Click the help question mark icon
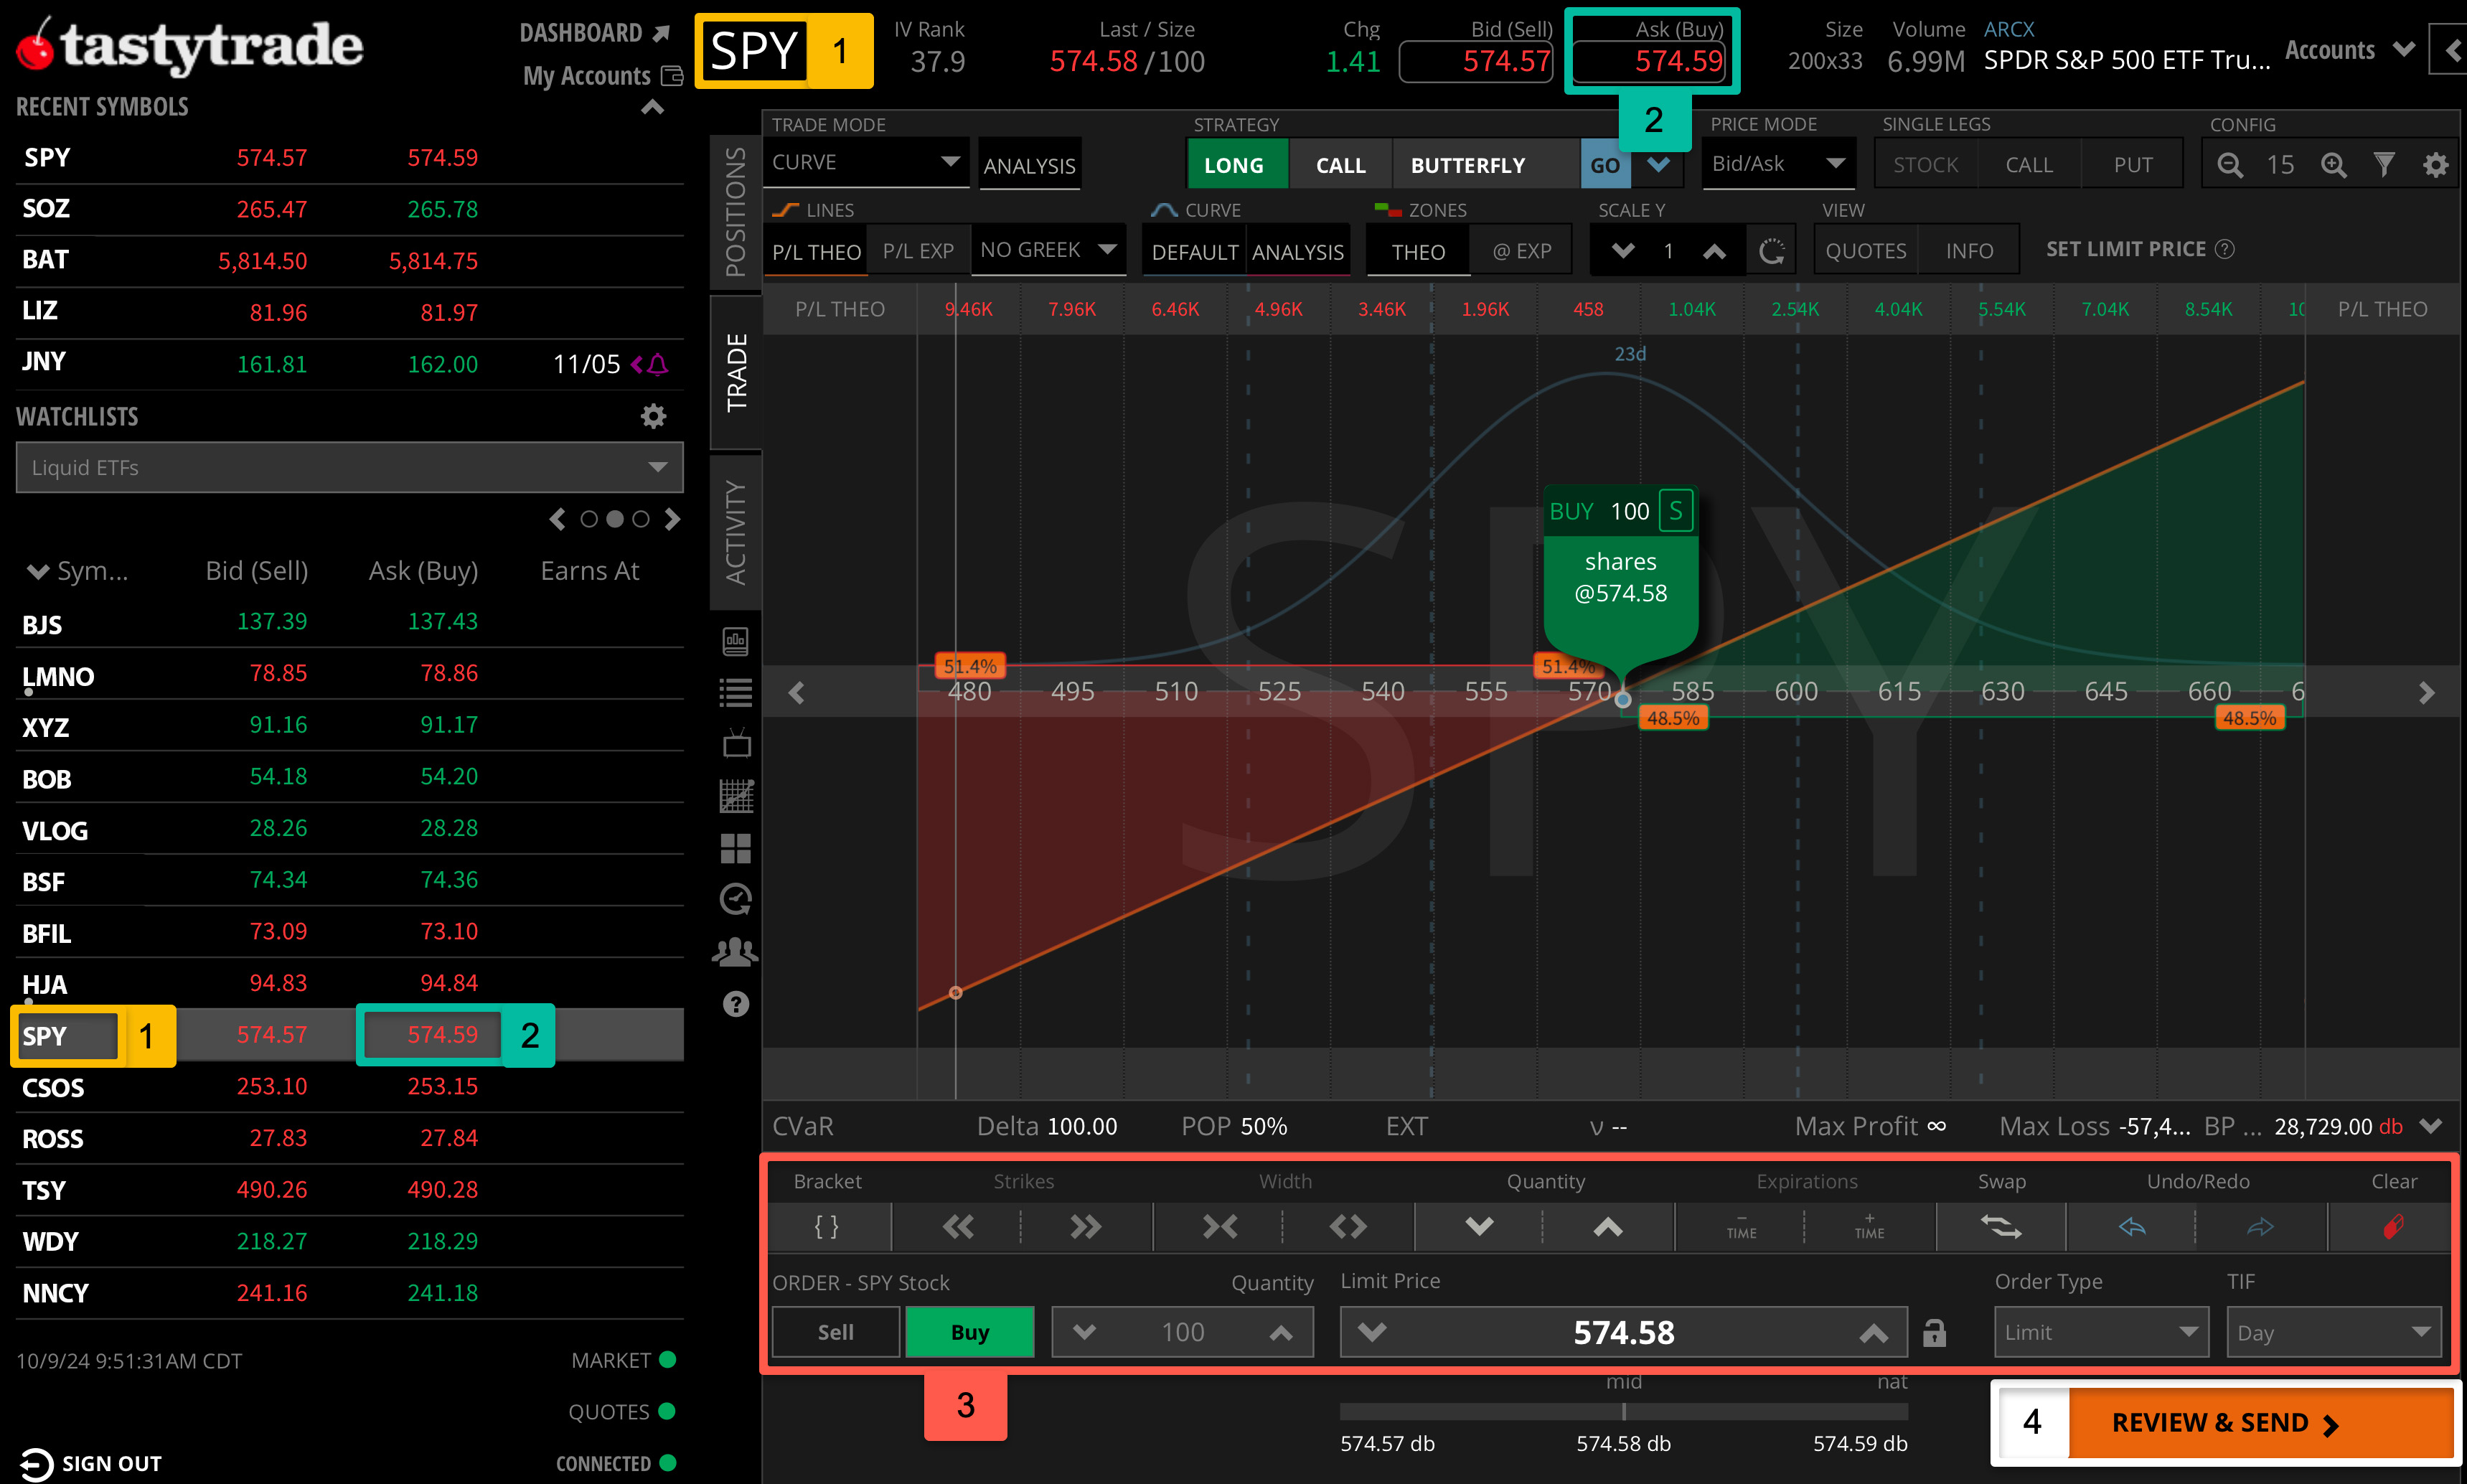Screen dimensions: 2467x1484 pyautogui.click(x=736, y=1003)
